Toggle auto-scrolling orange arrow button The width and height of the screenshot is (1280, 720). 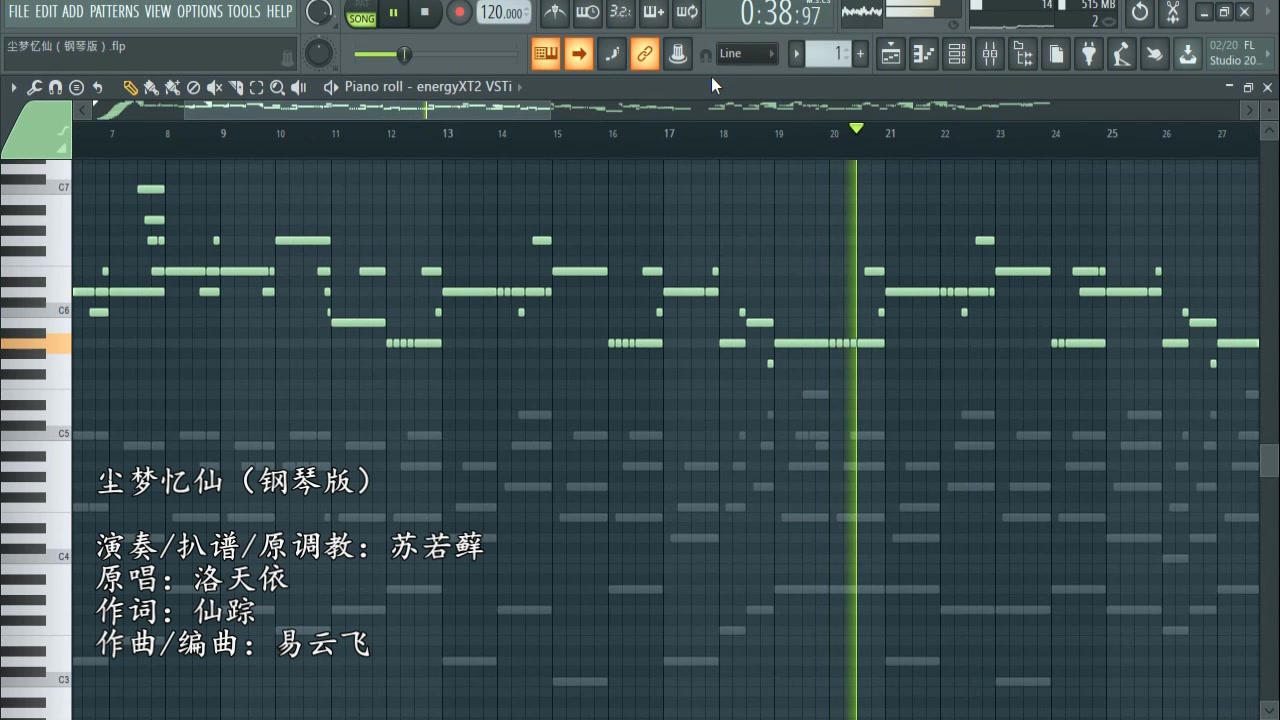coord(579,54)
